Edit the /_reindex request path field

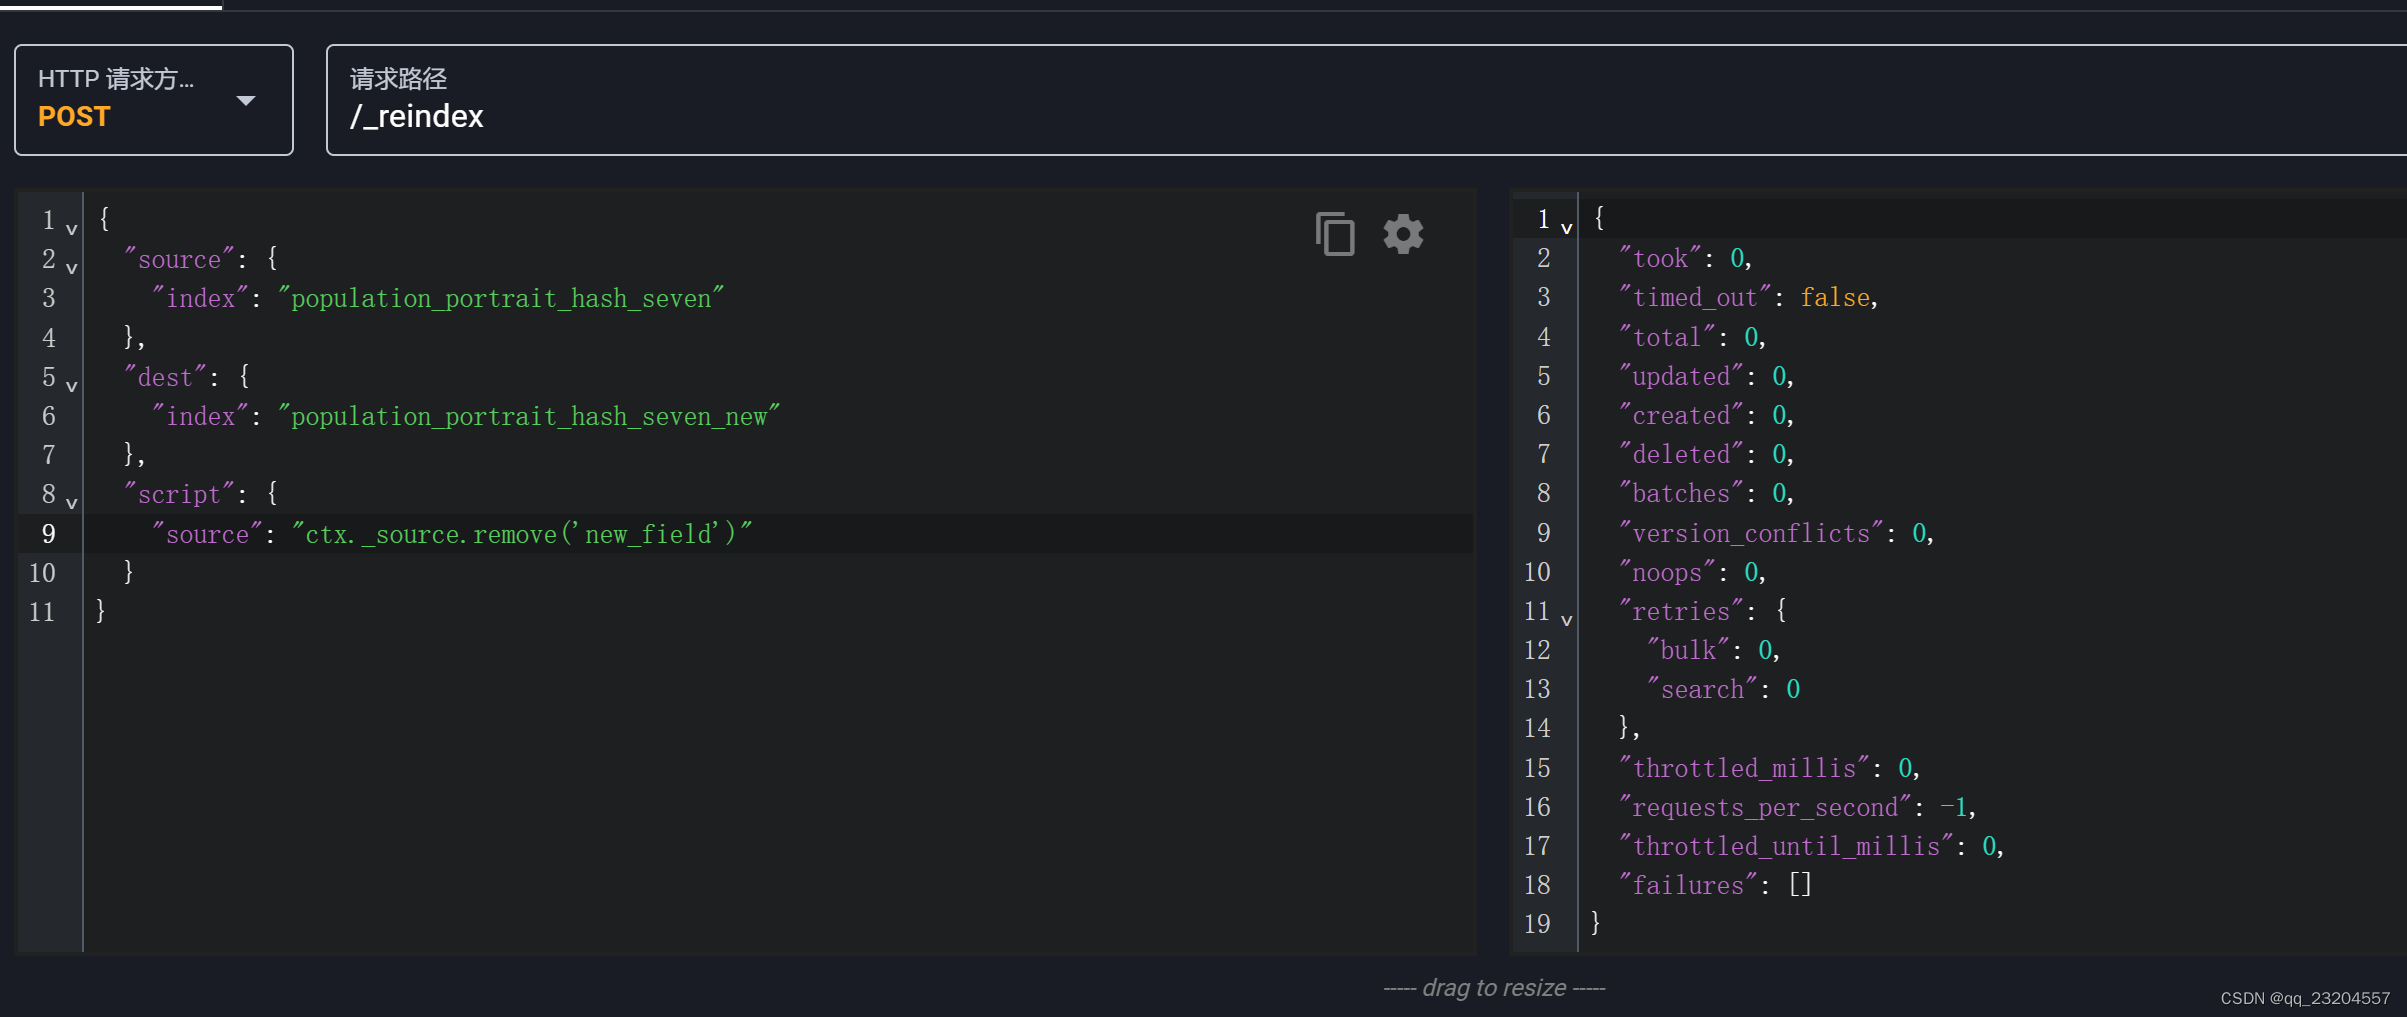pos(1366,100)
